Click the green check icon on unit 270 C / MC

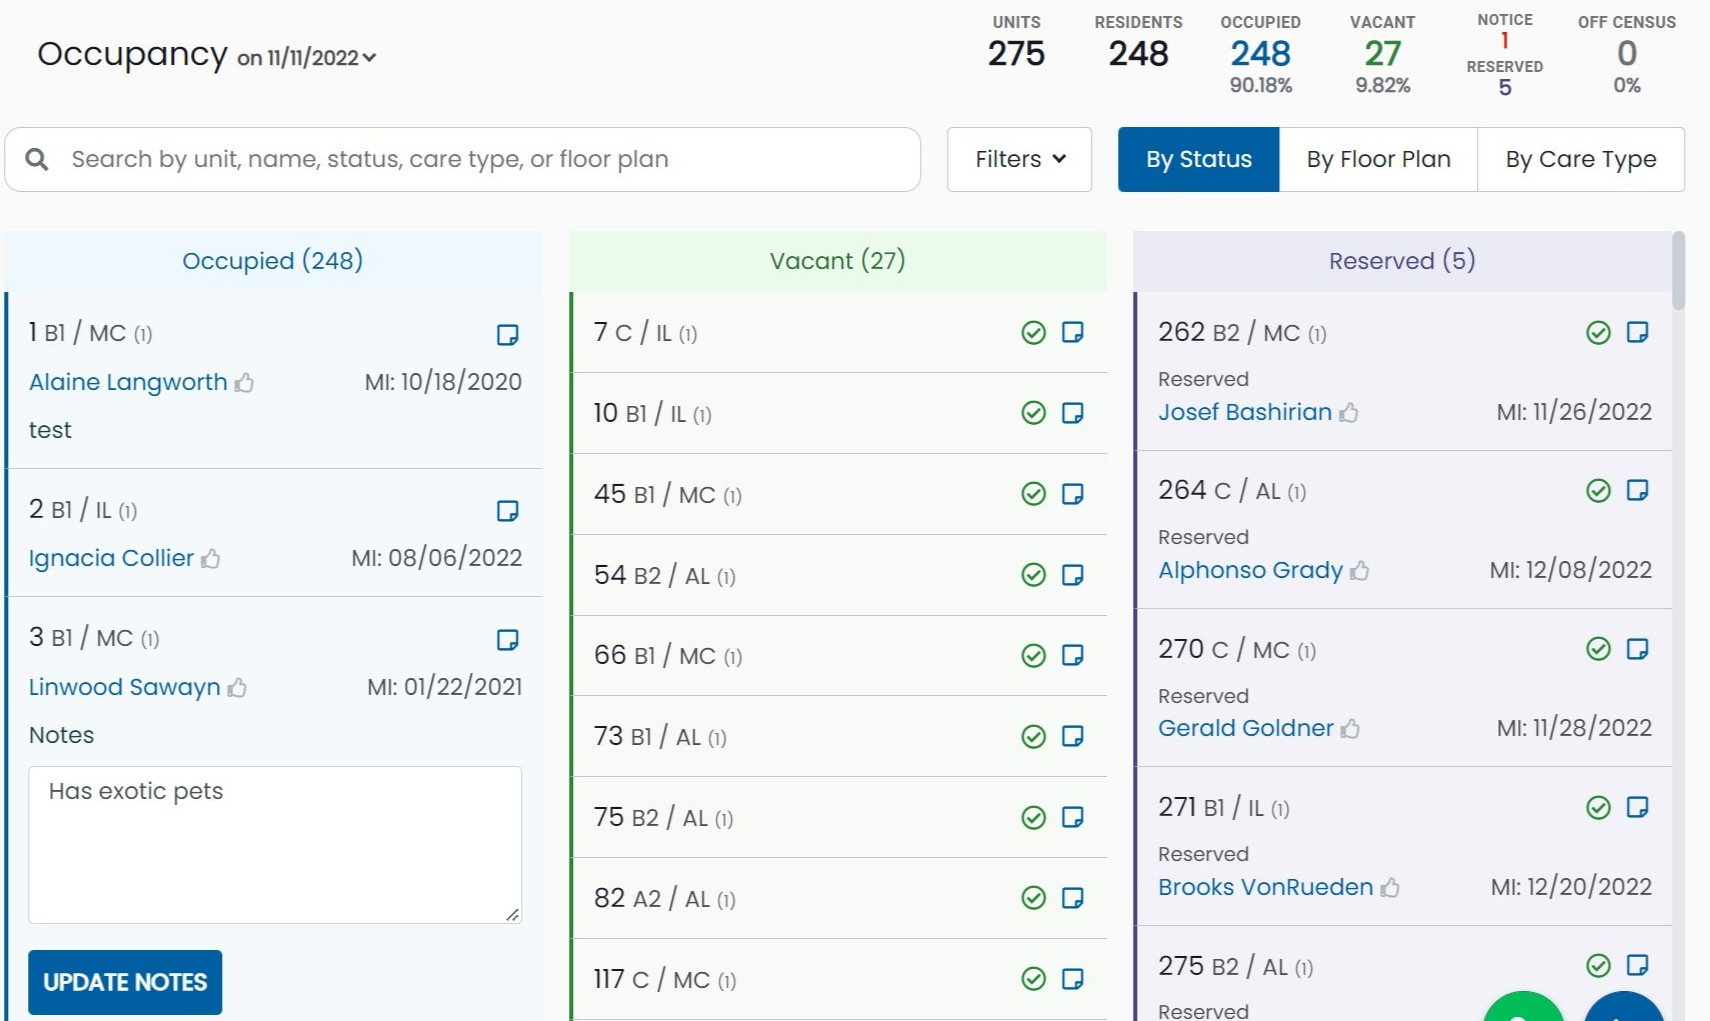1599,649
